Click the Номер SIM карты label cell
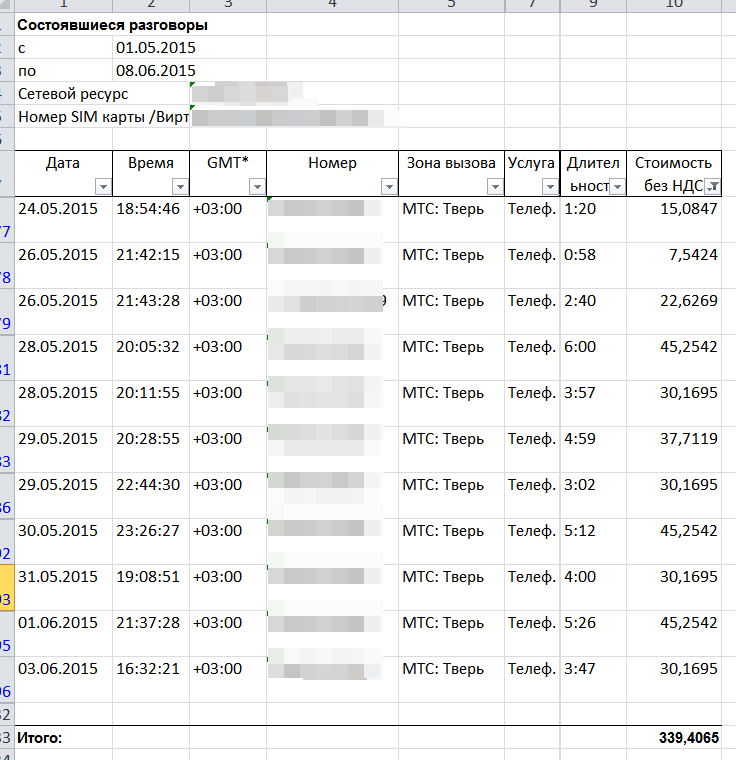This screenshot has height=760, width=736. pyautogui.click(x=102, y=117)
